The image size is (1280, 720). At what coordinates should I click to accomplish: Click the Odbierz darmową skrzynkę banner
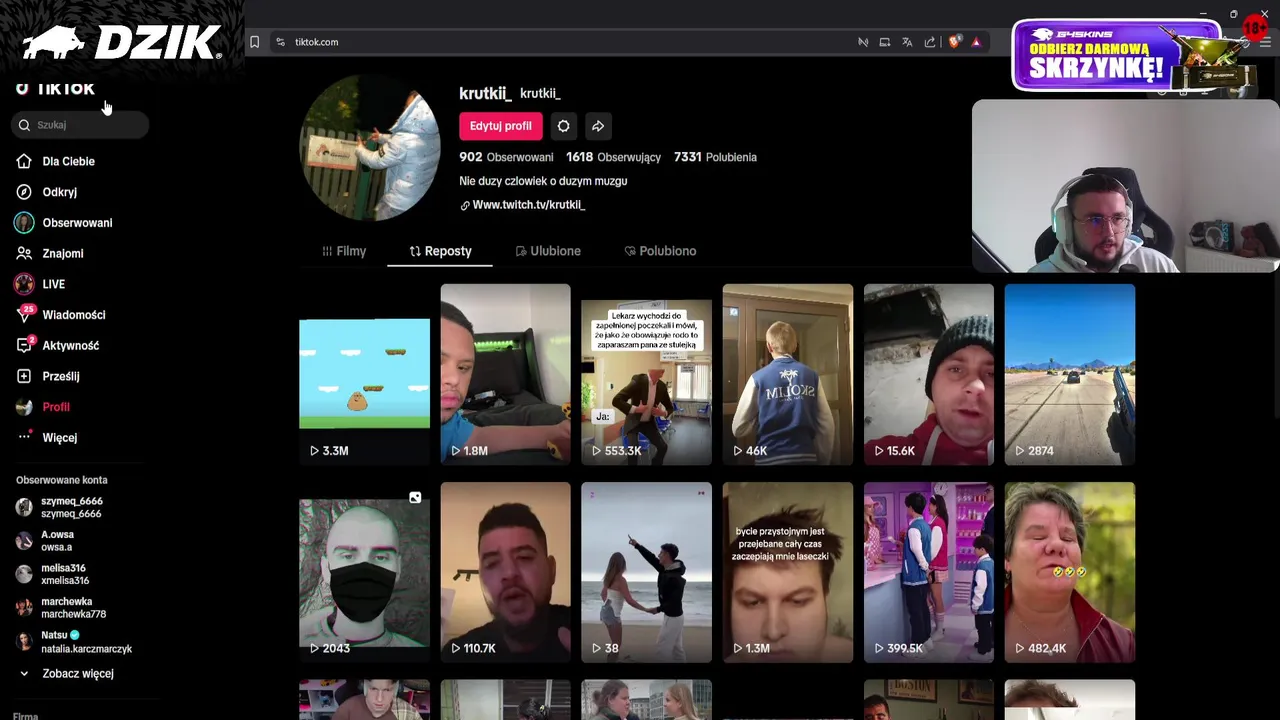[1117, 56]
